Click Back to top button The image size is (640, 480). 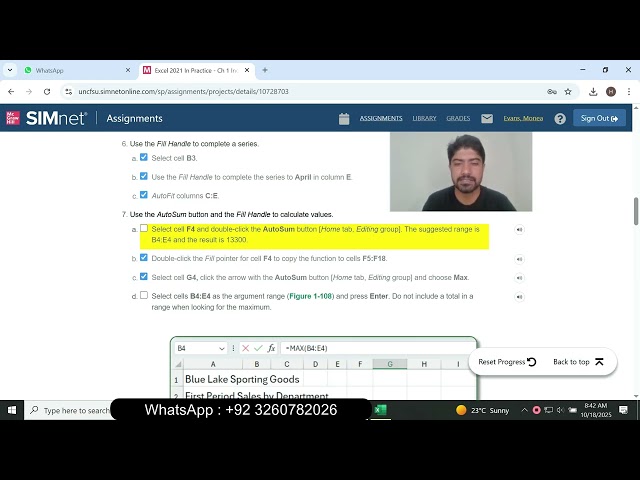point(578,362)
